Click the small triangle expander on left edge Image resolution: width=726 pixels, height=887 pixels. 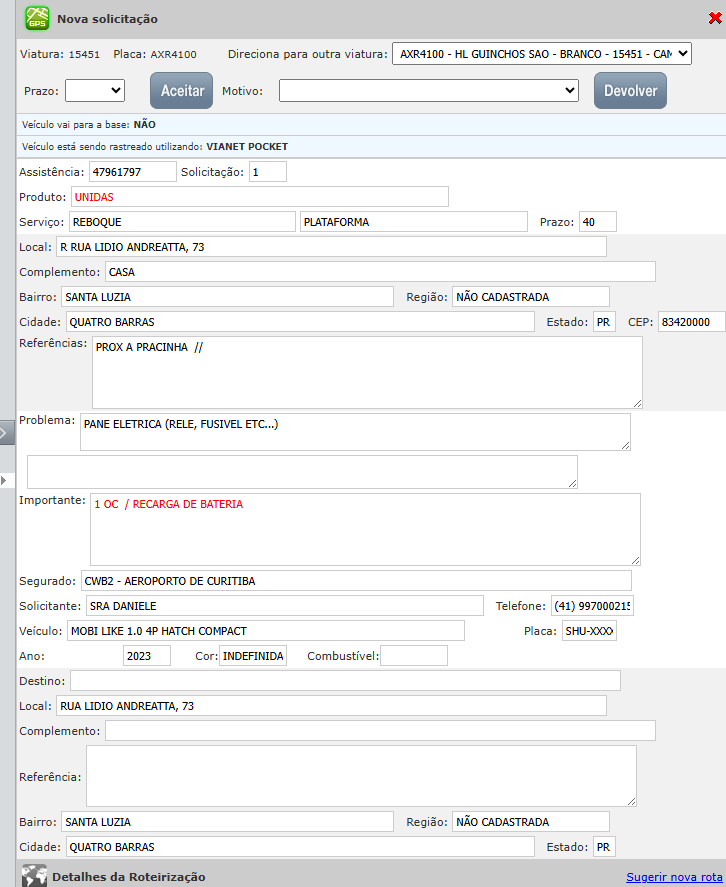tap(4, 481)
